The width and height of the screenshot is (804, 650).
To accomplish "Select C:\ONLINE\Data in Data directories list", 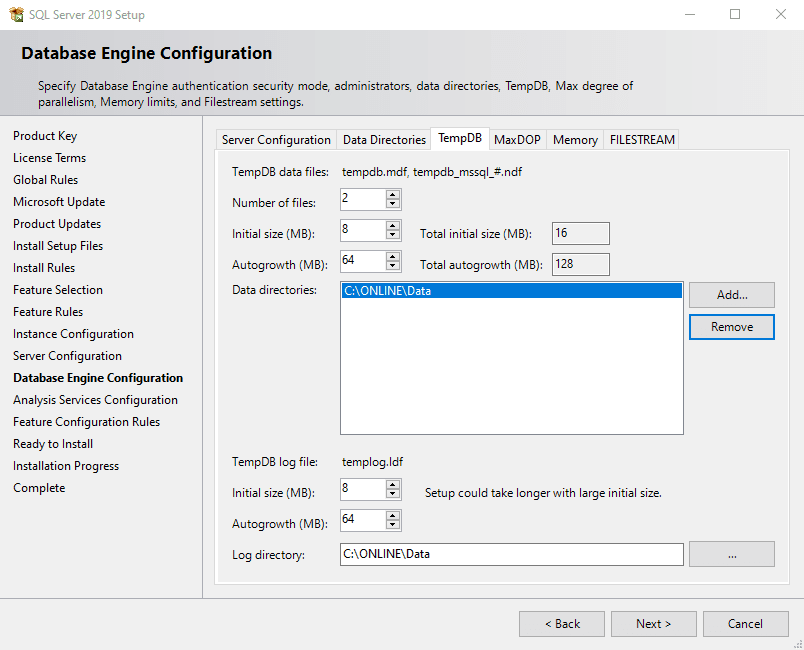I will click(x=511, y=292).
